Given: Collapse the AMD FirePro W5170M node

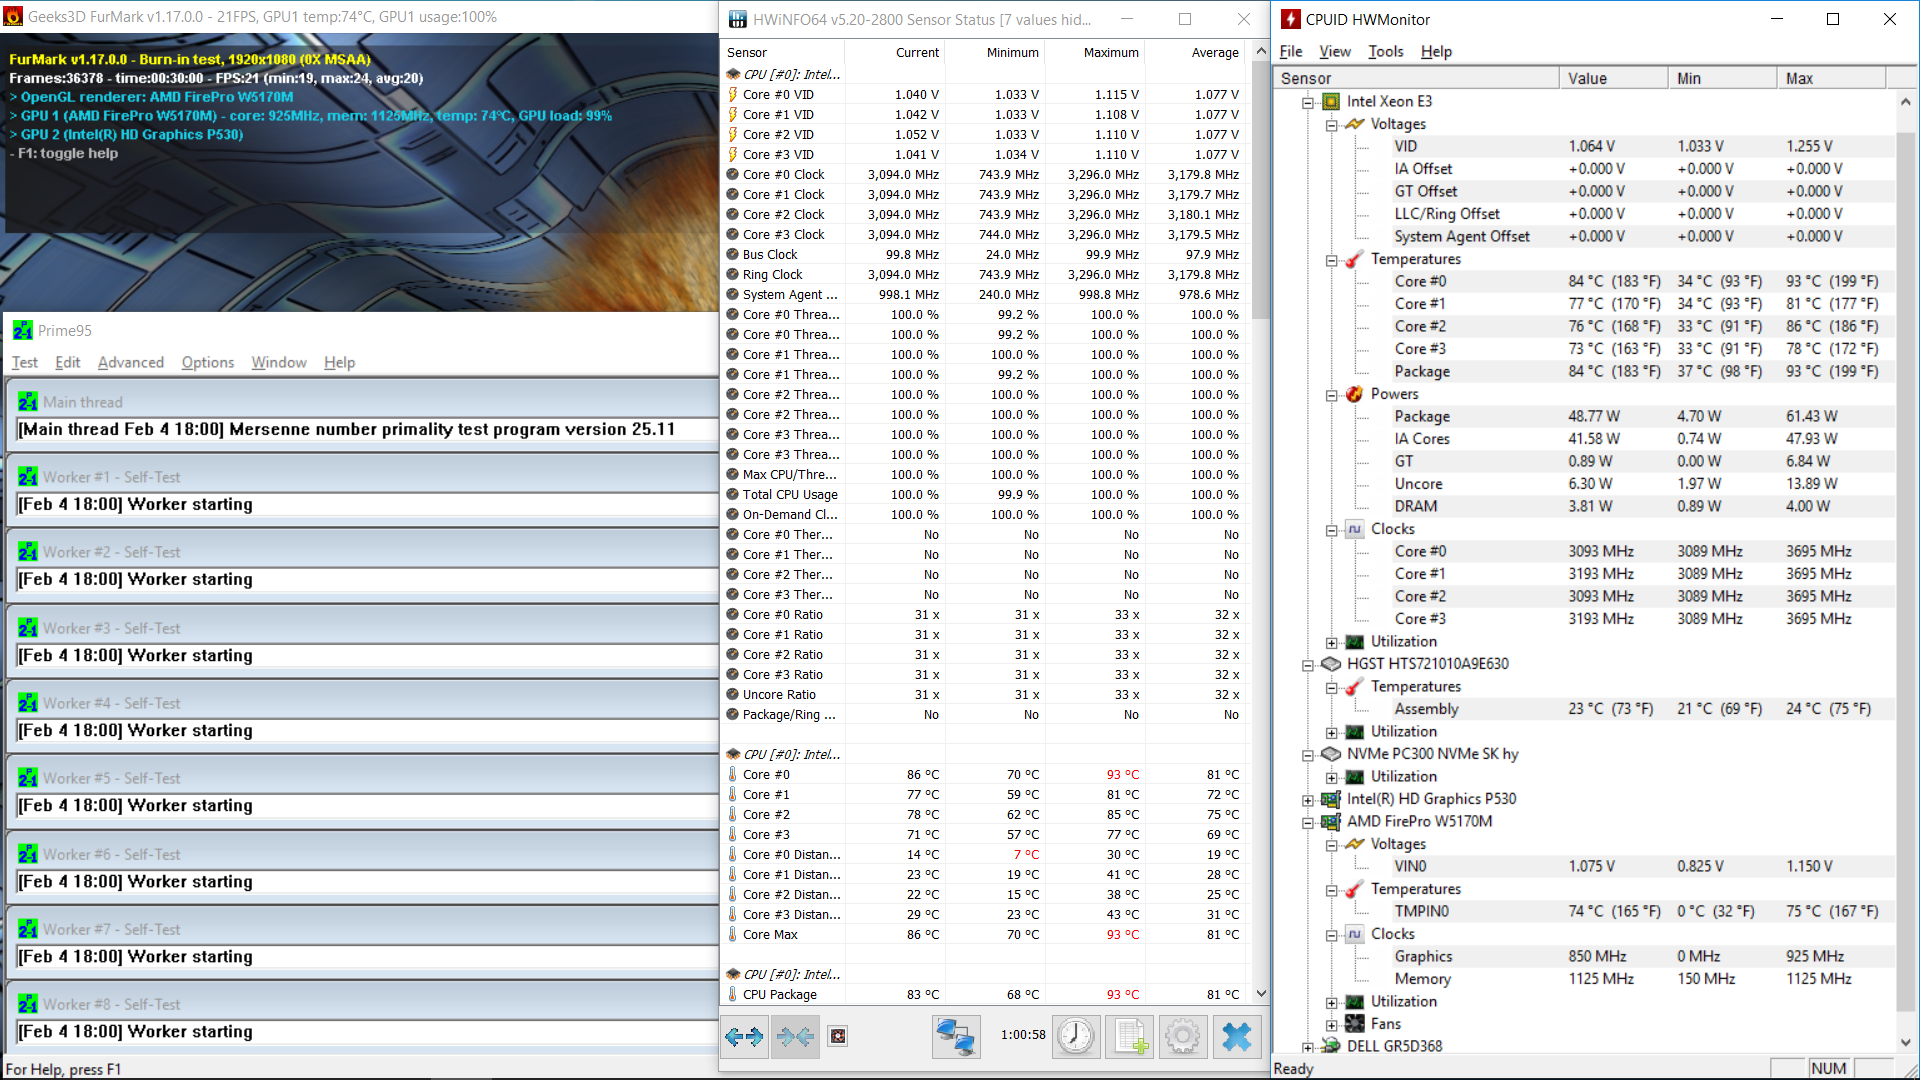Looking at the screenshot, I should coord(1307,822).
